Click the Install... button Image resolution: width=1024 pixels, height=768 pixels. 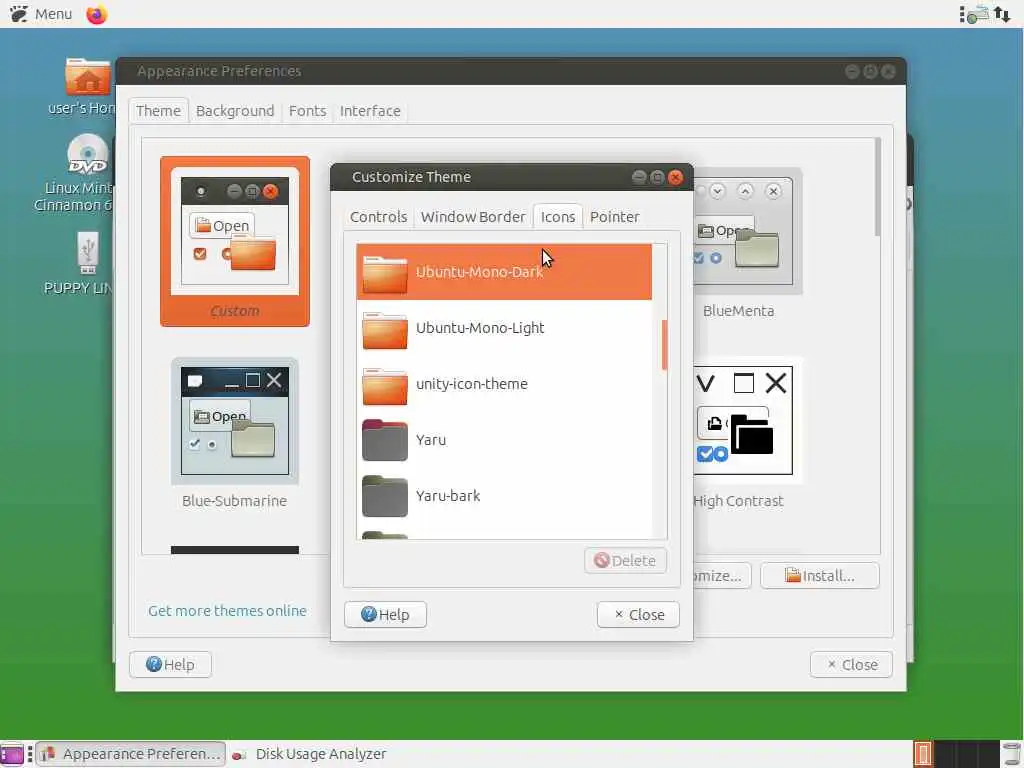[820, 576]
